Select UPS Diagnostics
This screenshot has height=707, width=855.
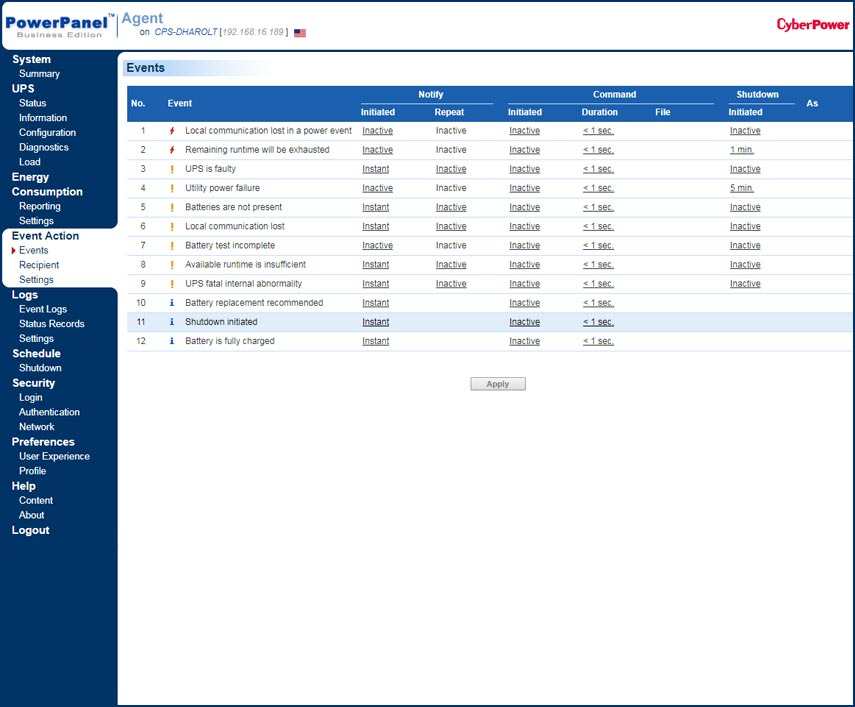(44, 147)
